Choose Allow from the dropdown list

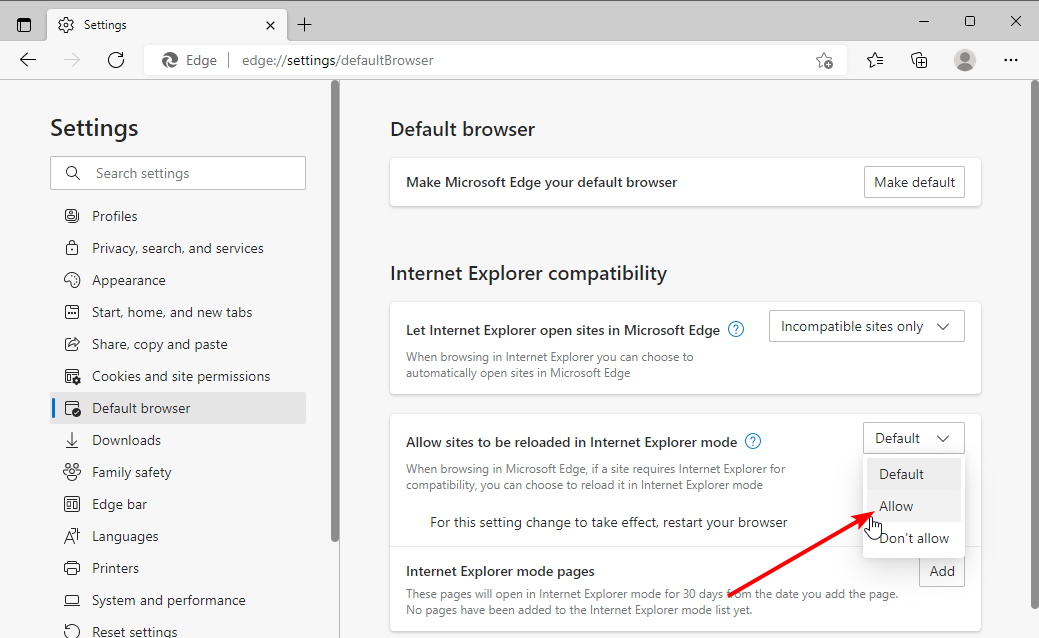(914, 506)
